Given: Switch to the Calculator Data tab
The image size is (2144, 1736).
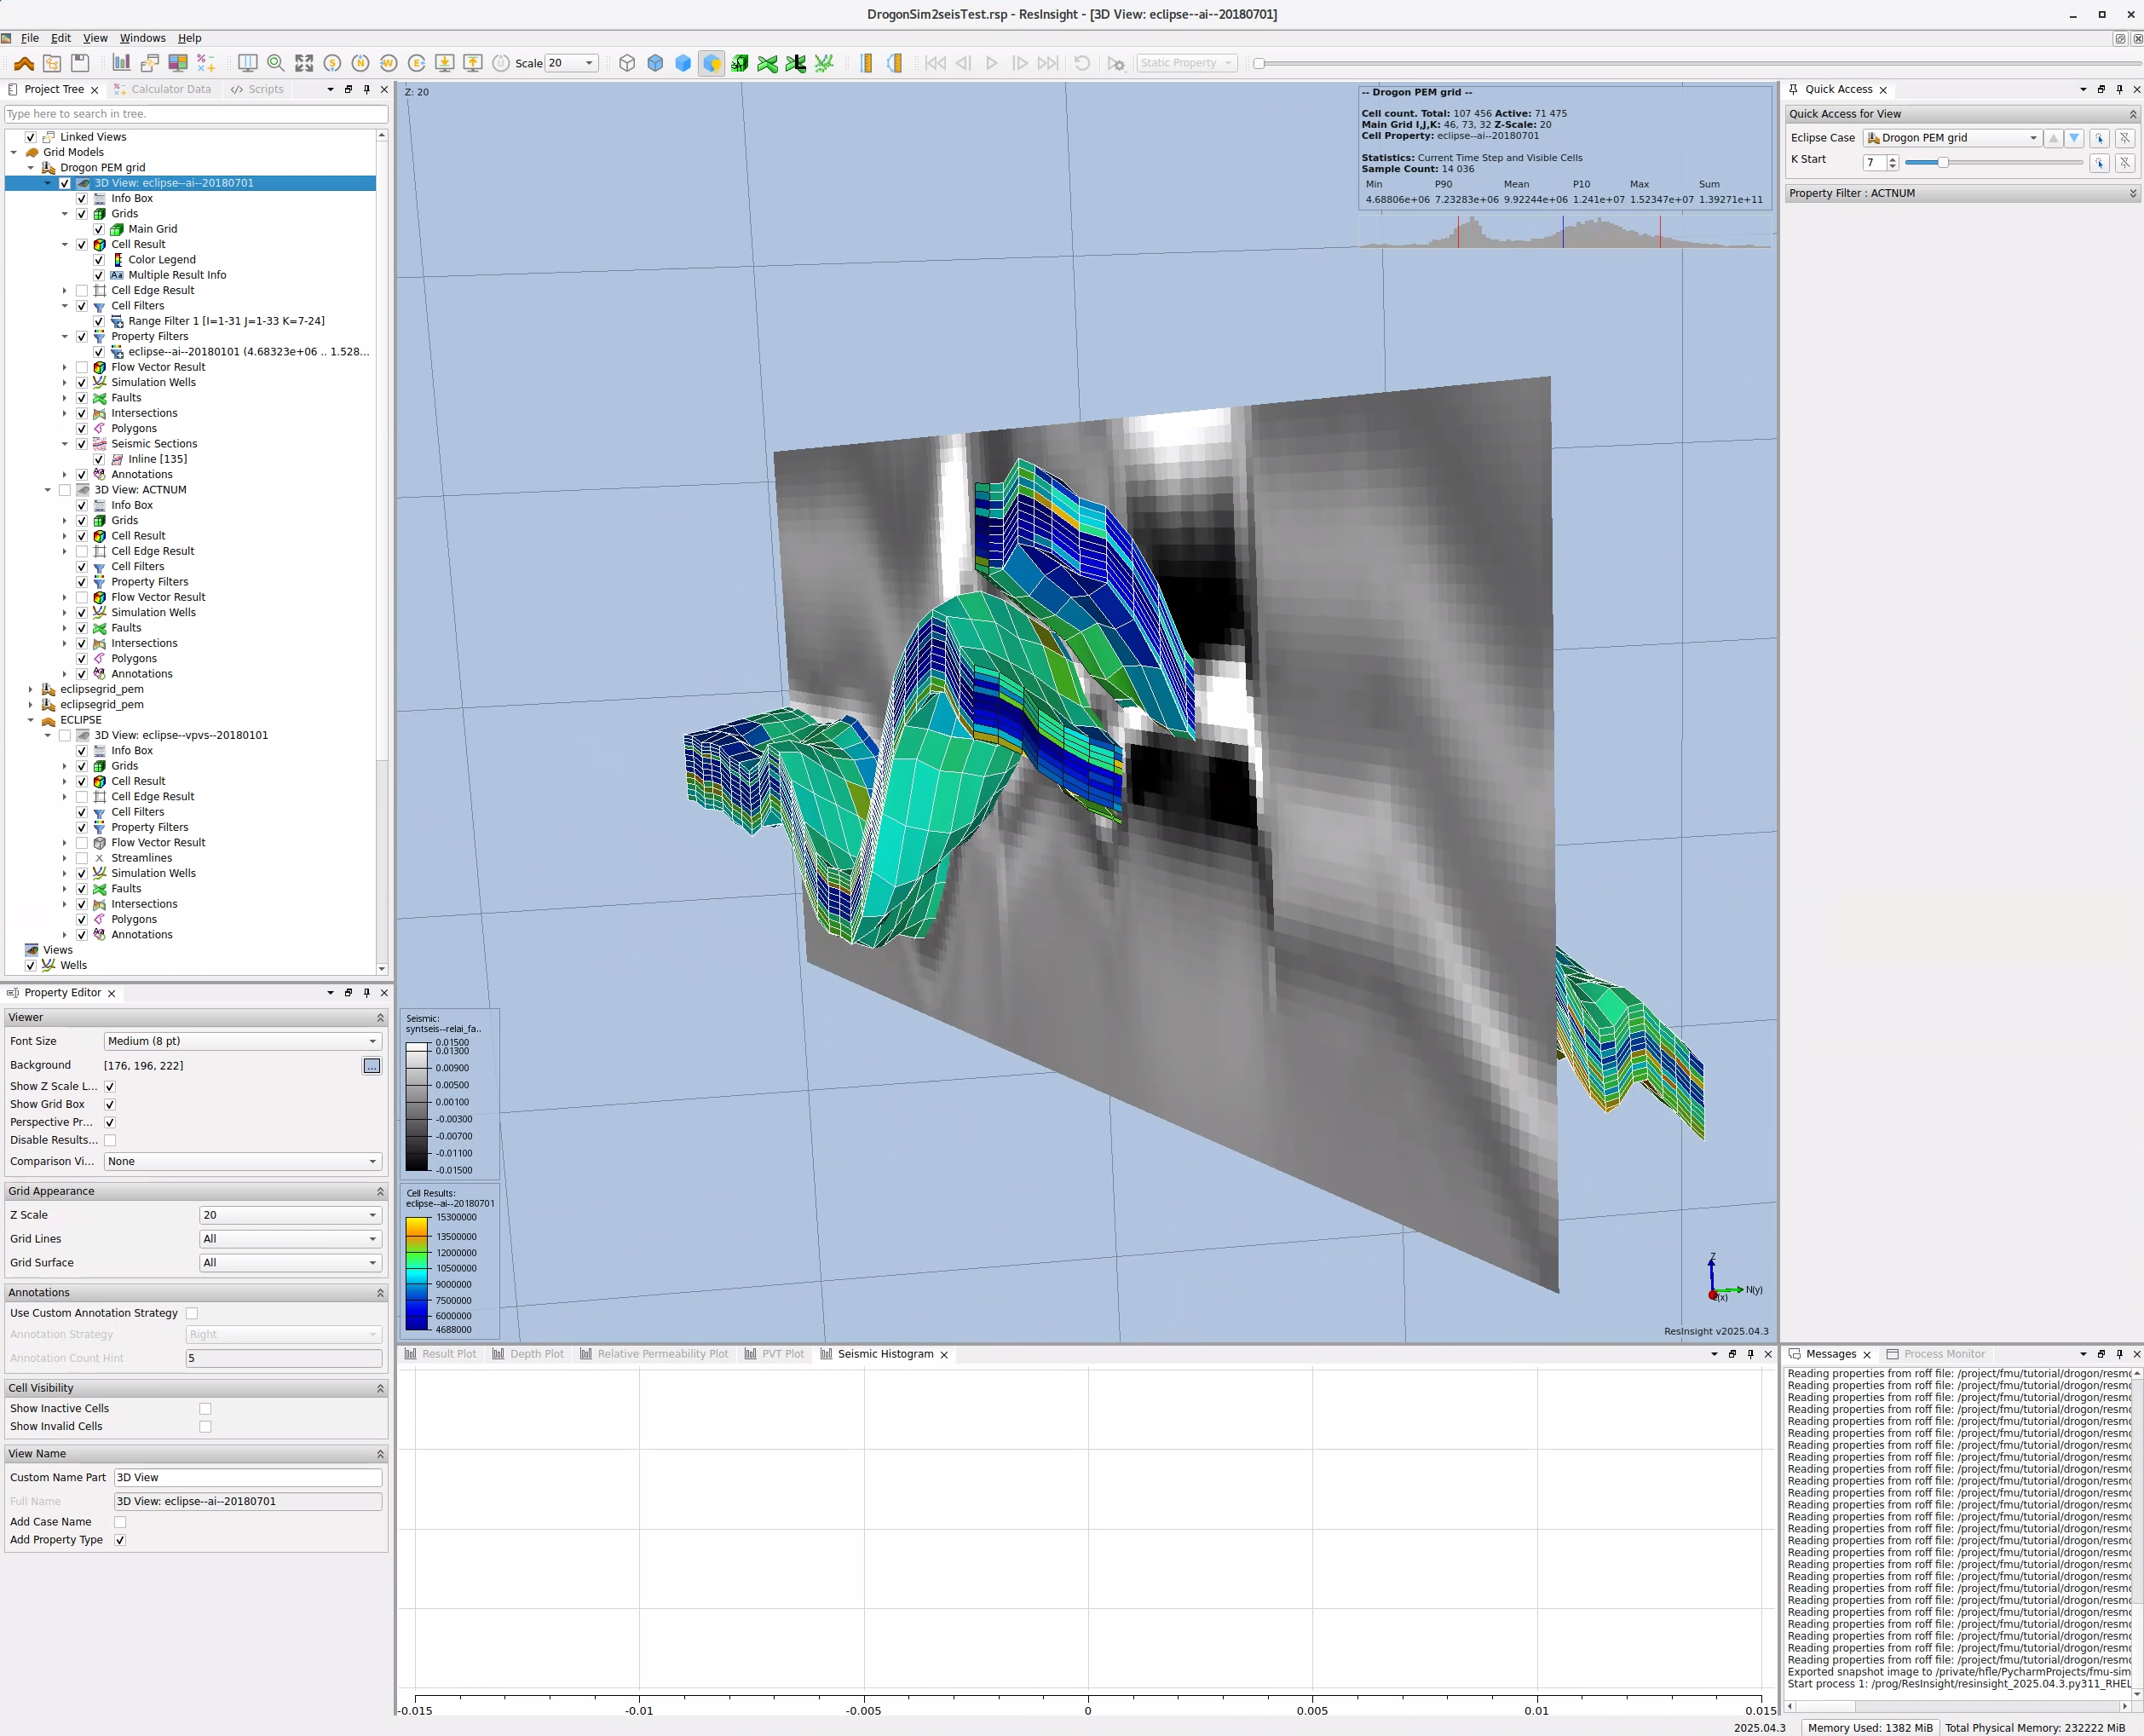Looking at the screenshot, I should 163,89.
